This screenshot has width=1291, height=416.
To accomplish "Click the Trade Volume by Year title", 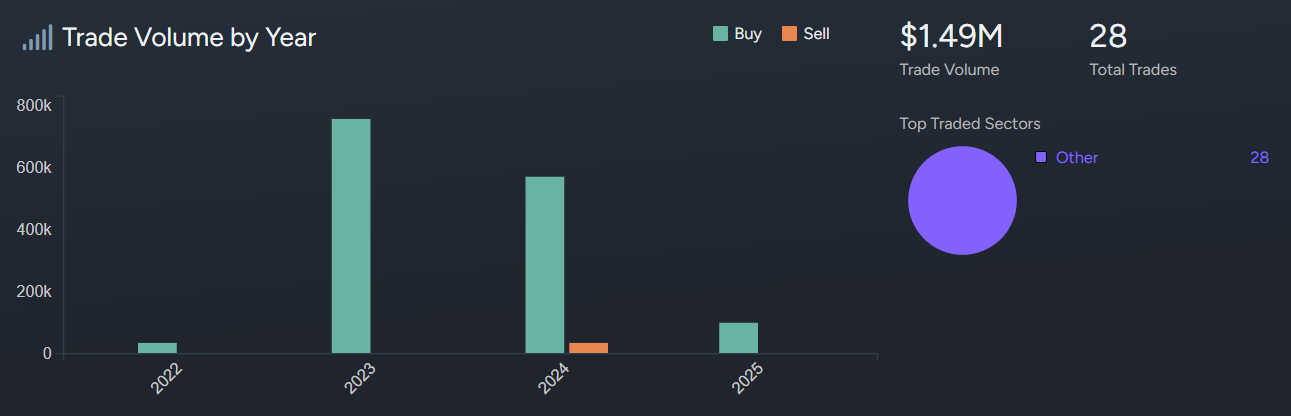I will 189,38.
